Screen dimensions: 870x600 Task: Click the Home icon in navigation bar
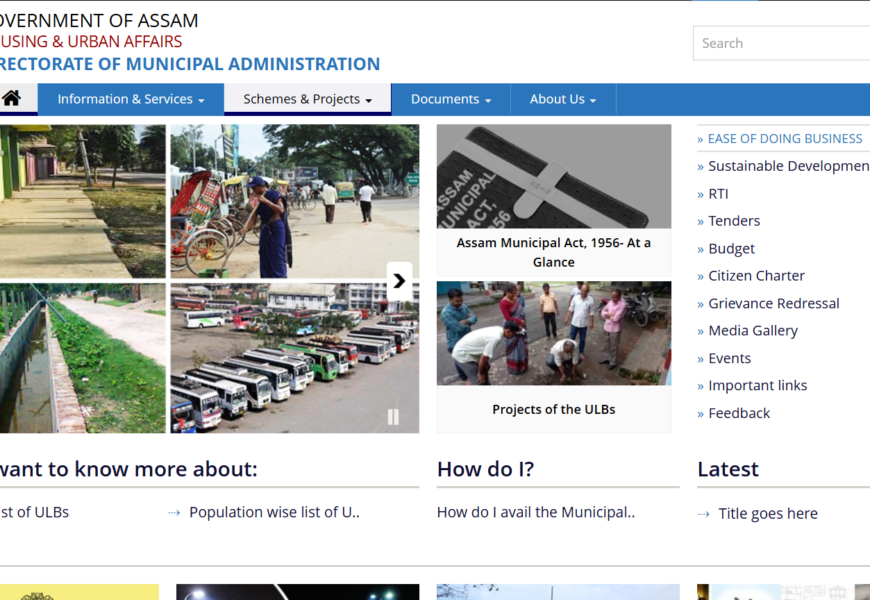[x=12, y=99]
